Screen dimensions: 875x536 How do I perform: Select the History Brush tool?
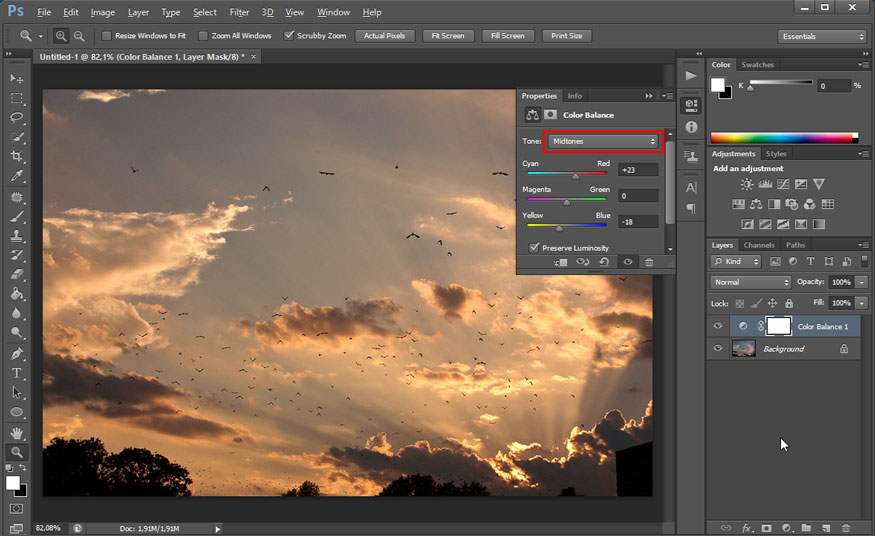click(x=17, y=255)
